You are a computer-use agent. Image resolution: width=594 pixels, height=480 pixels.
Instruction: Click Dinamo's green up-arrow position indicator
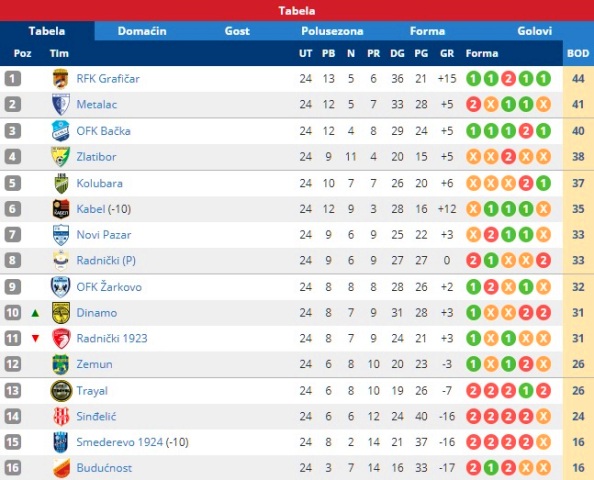coord(35,313)
